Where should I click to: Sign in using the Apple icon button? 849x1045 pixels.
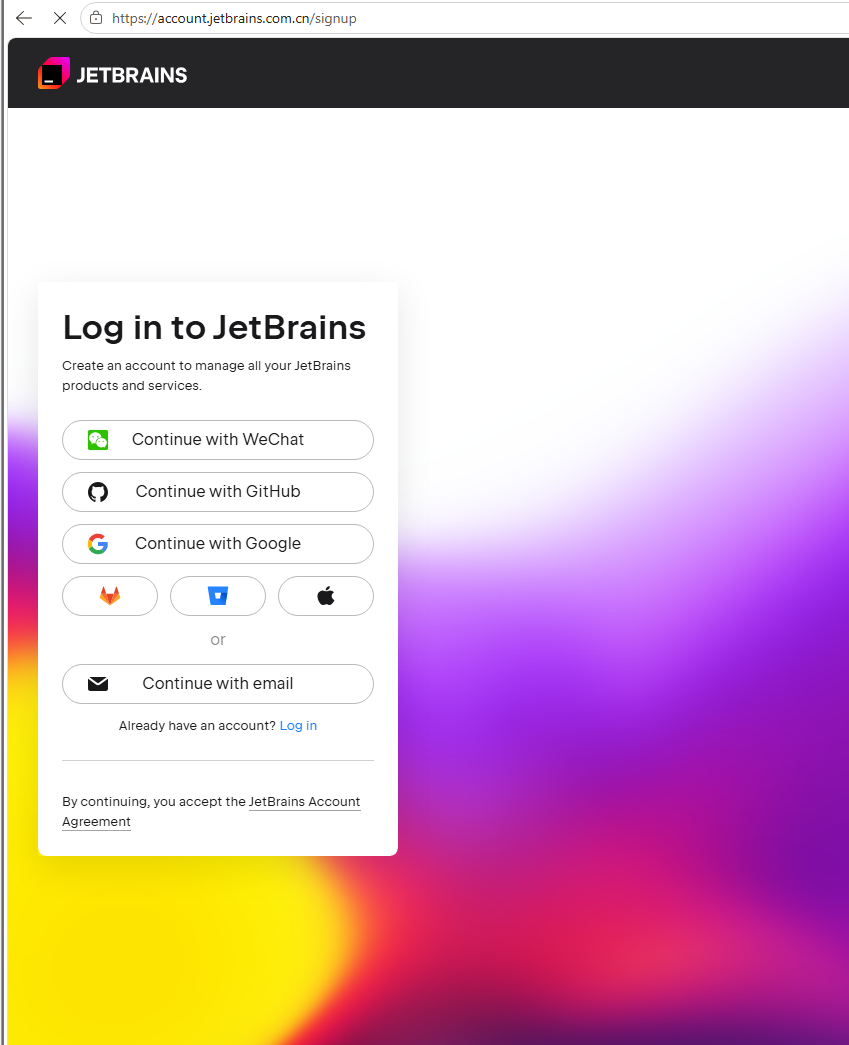326,596
